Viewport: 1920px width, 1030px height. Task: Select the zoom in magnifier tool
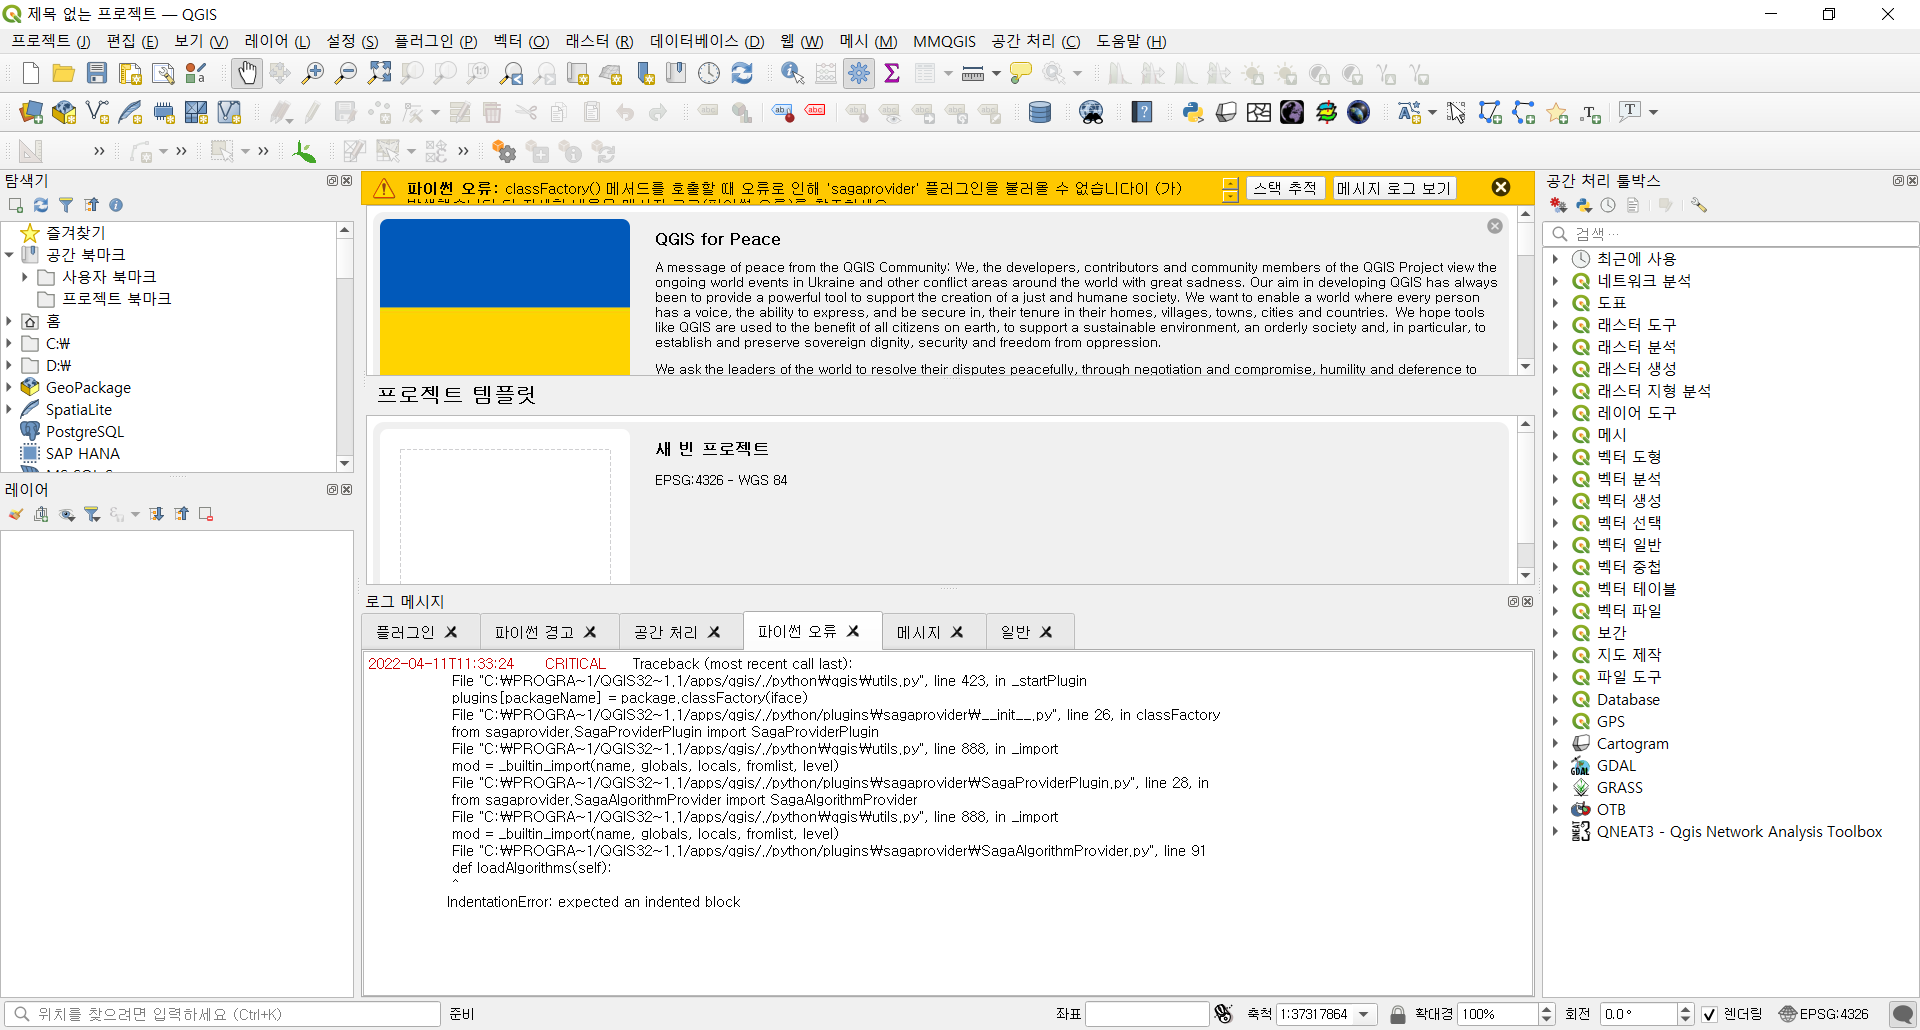(313, 73)
